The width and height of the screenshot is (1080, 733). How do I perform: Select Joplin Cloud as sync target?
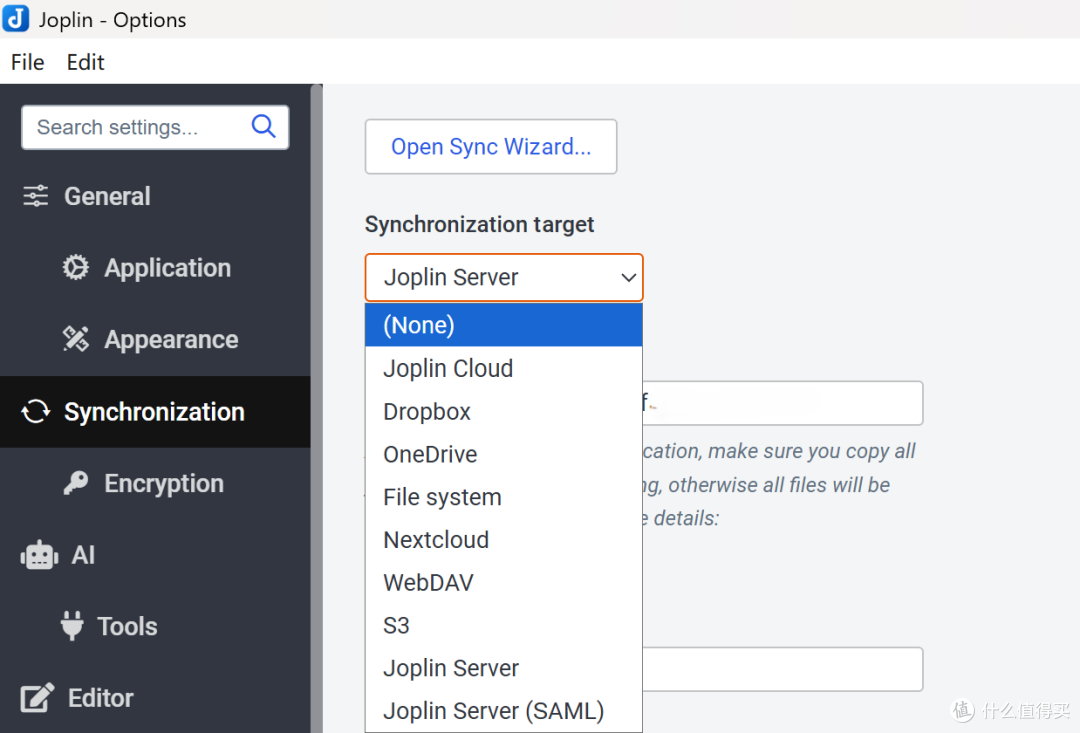pos(504,369)
